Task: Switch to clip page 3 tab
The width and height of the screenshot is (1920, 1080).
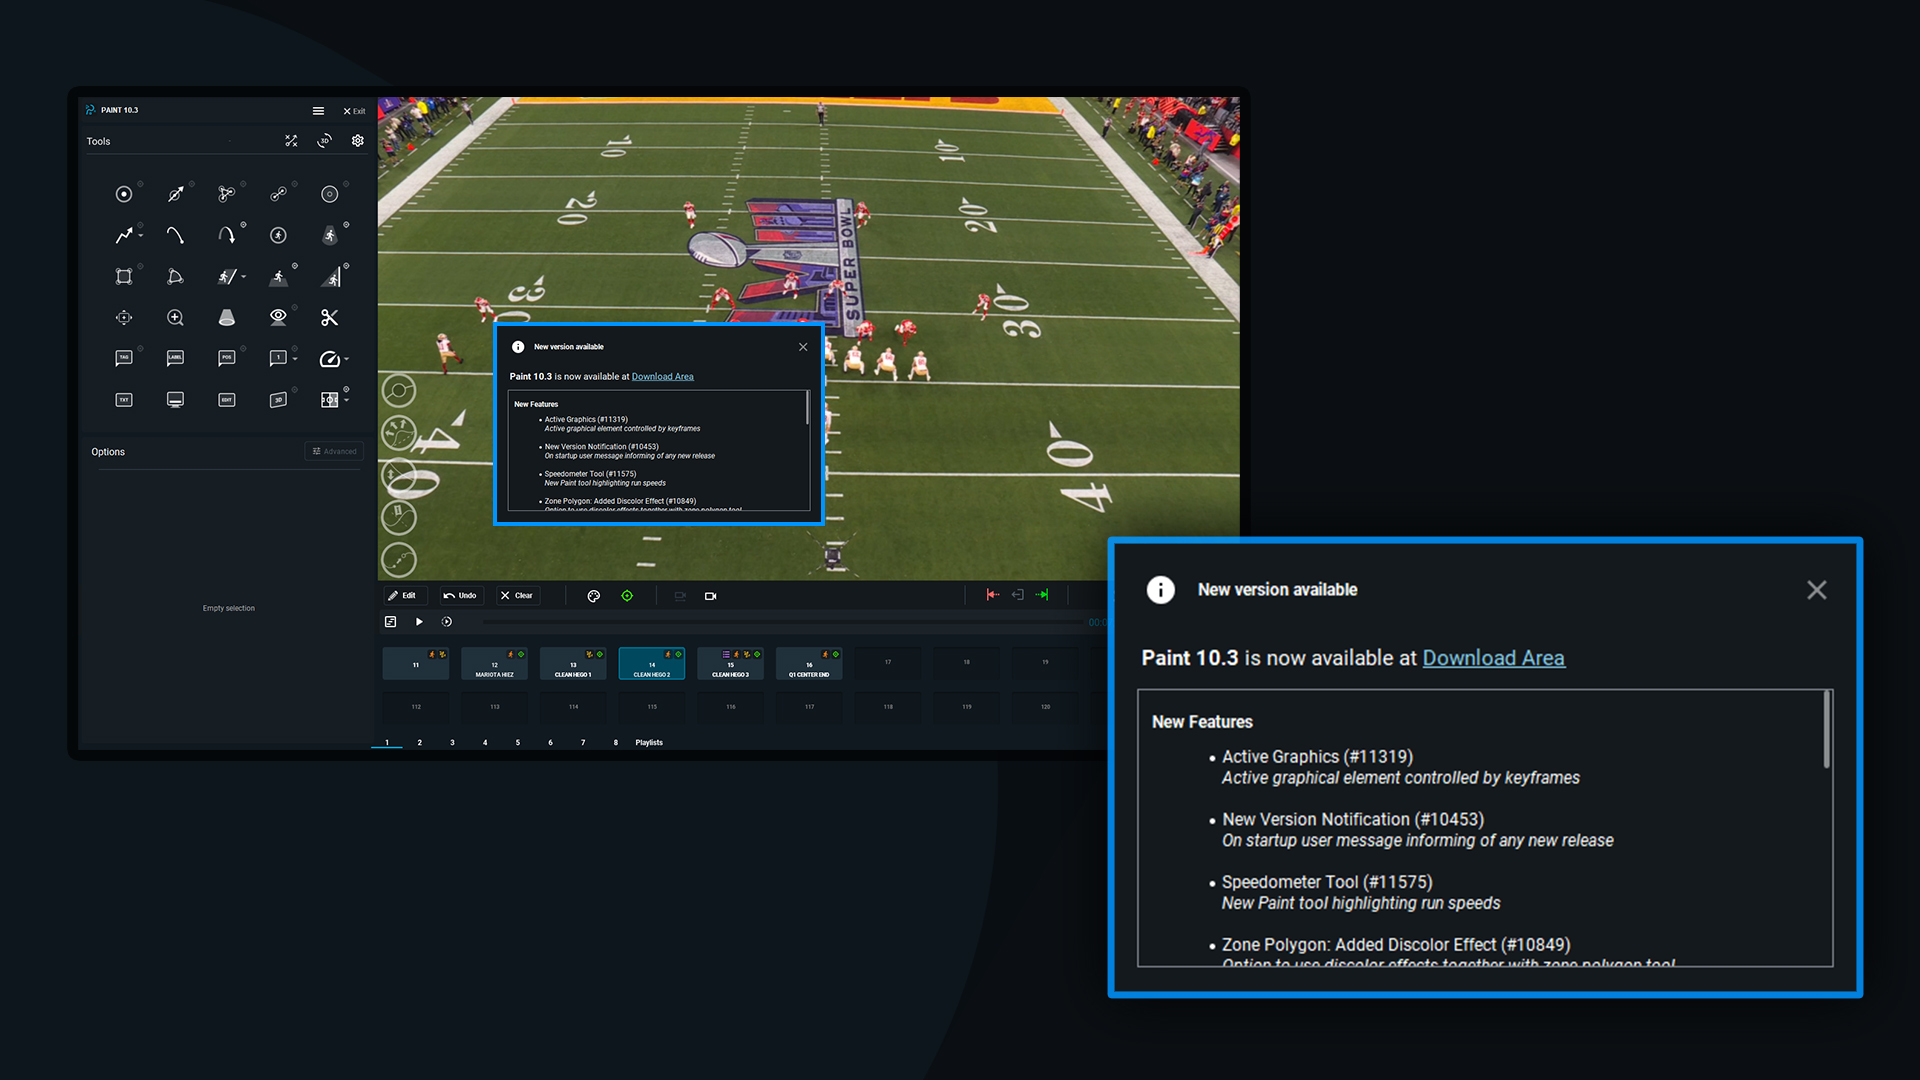Action: click(x=452, y=743)
